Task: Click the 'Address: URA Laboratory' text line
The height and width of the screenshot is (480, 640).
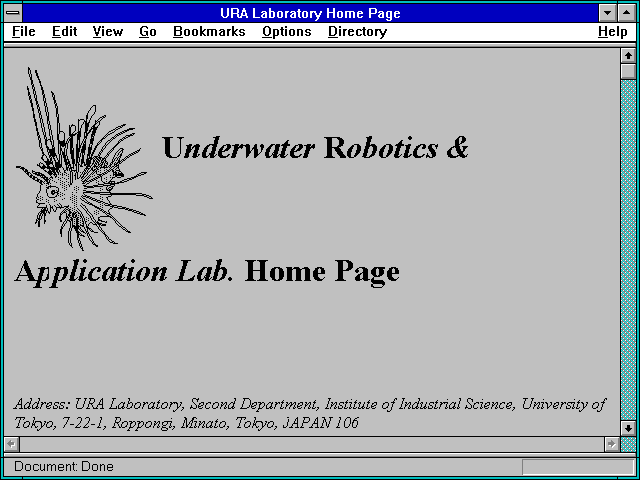Action: pos(309,404)
